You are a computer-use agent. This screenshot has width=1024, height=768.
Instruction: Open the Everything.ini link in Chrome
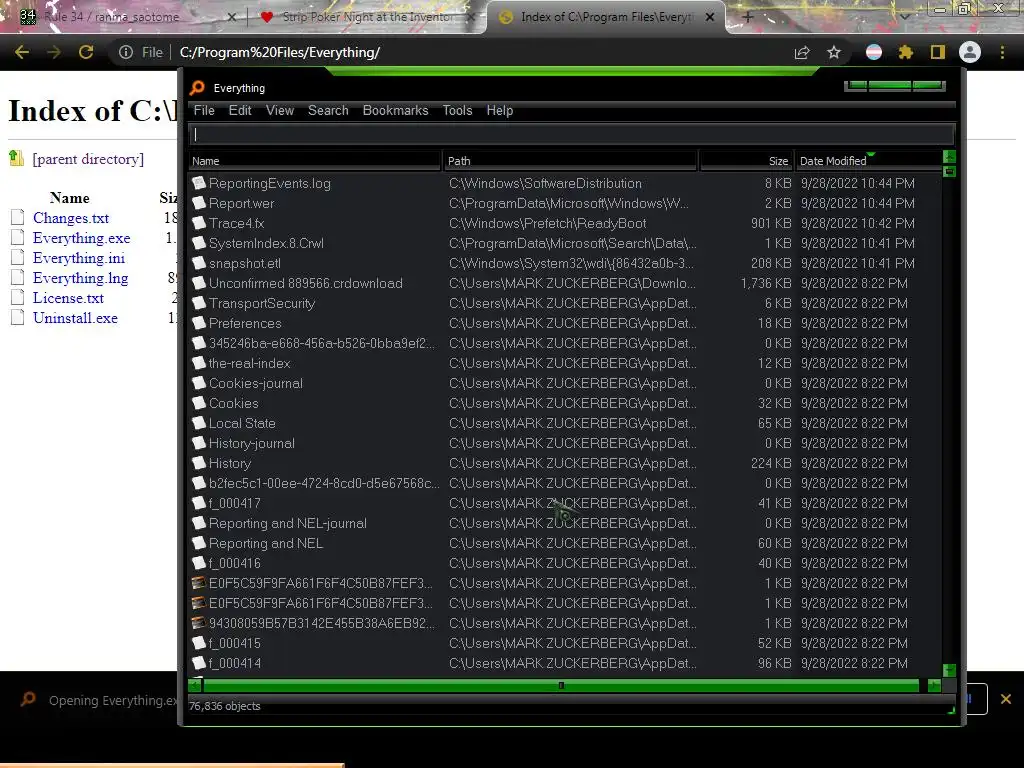78,258
